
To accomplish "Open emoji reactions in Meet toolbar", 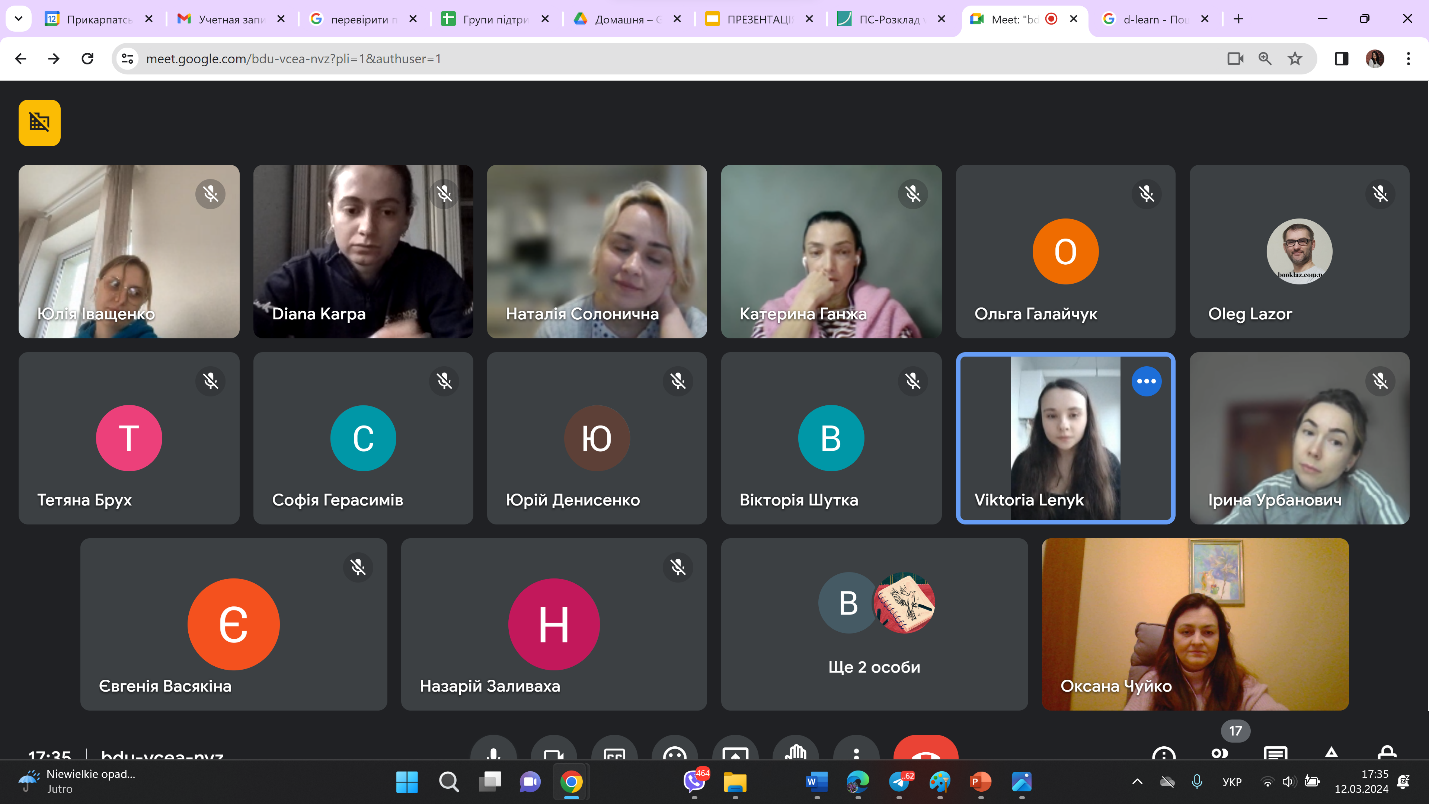I will pos(675,754).
